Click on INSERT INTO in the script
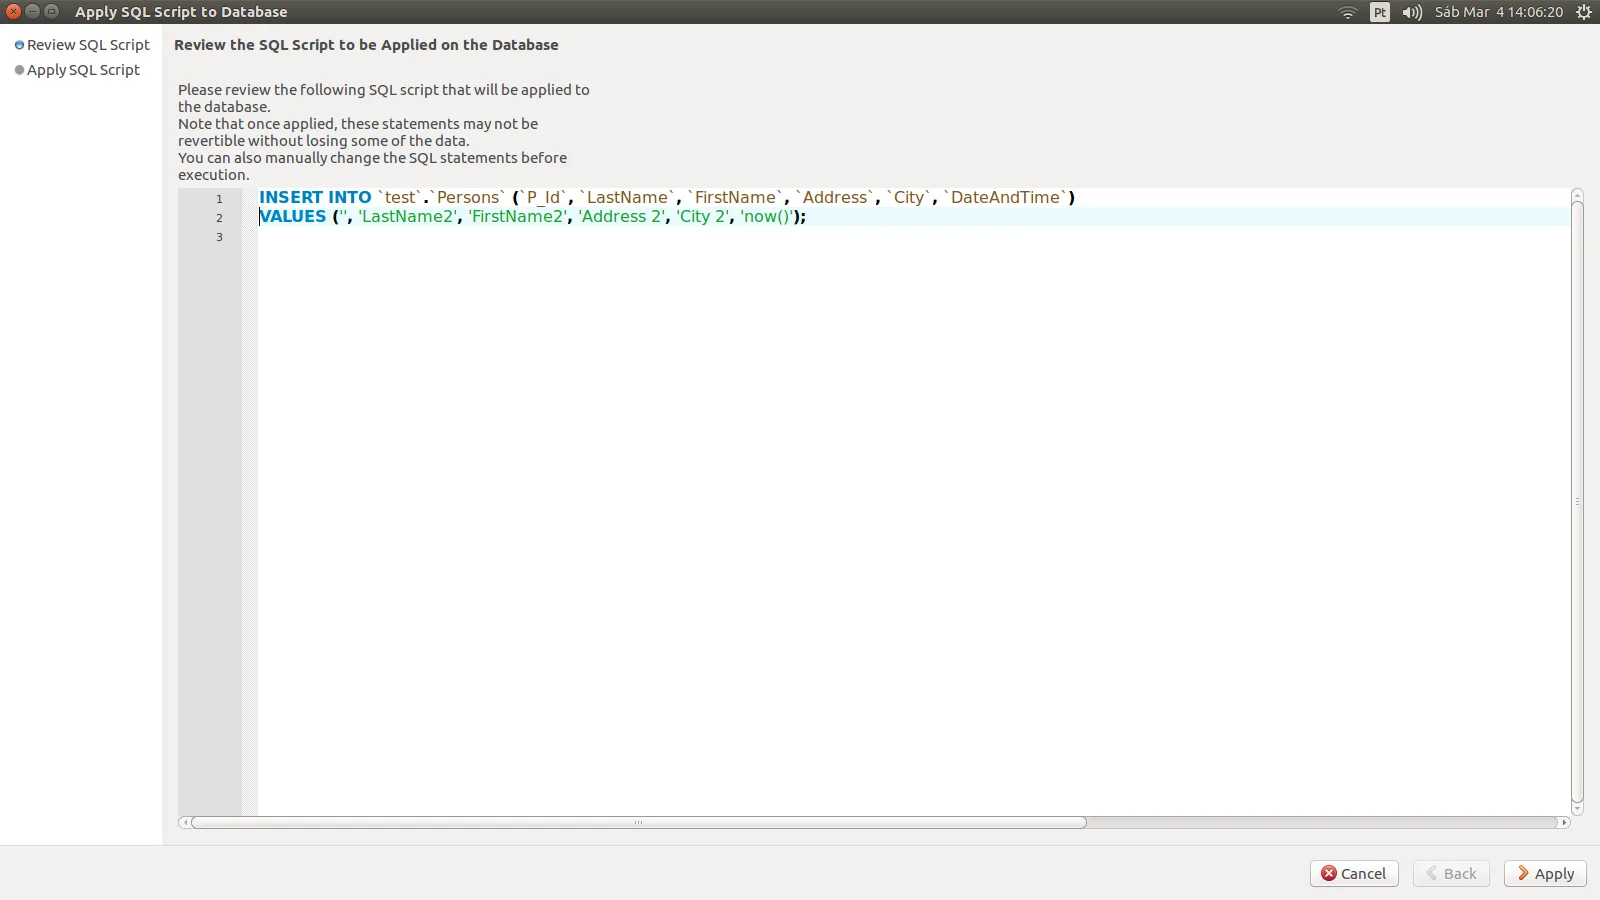This screenshot has width=1600, height=900. coord(315,198)
